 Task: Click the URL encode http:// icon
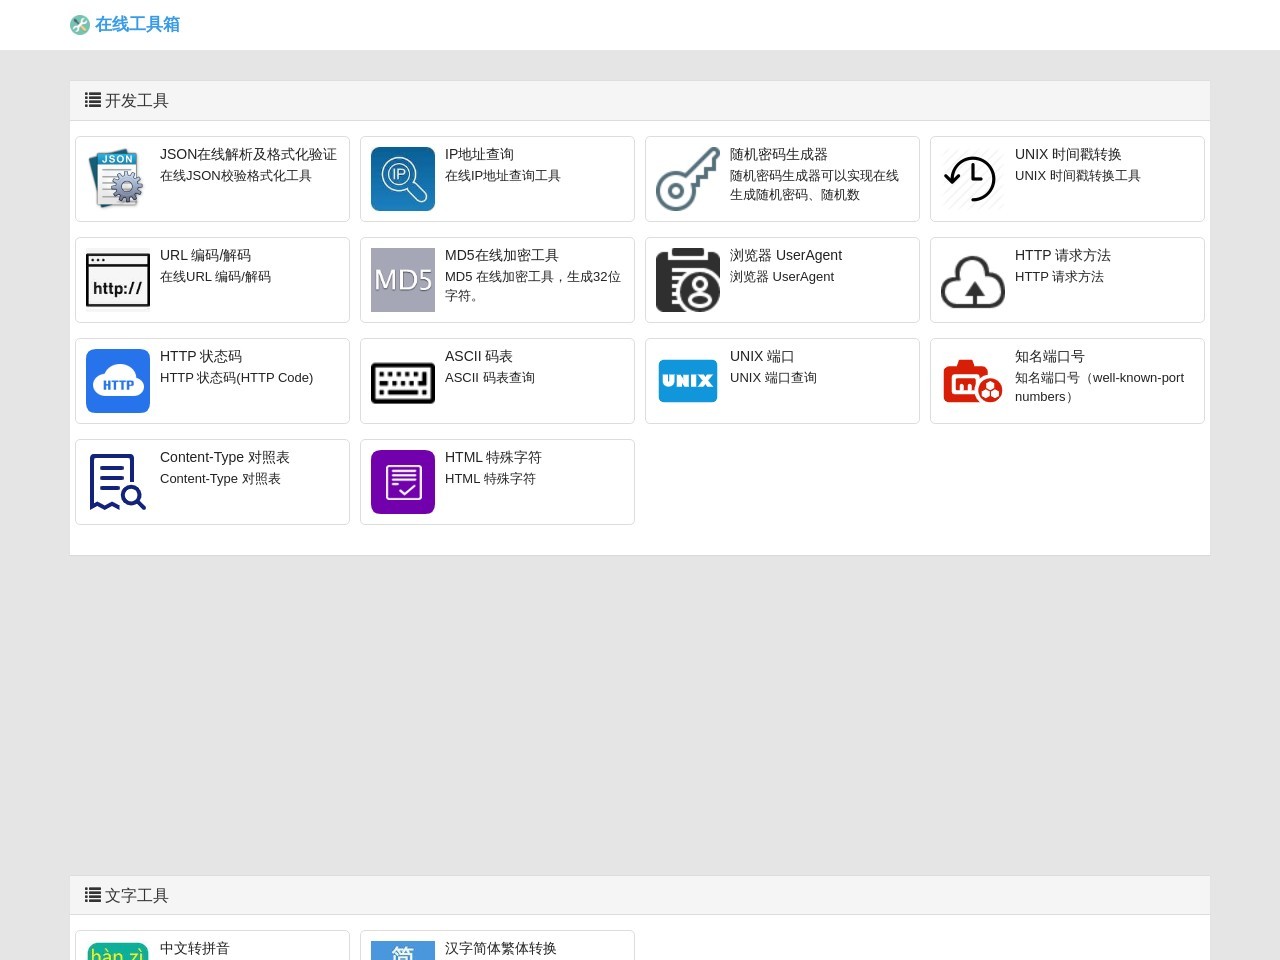(118, 280)
